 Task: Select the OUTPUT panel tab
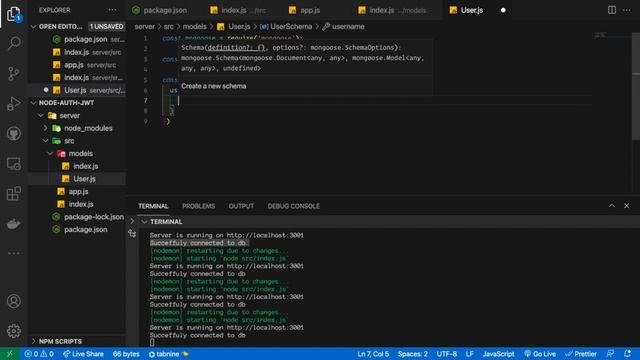pyautogui.click(x=241, y=206)
